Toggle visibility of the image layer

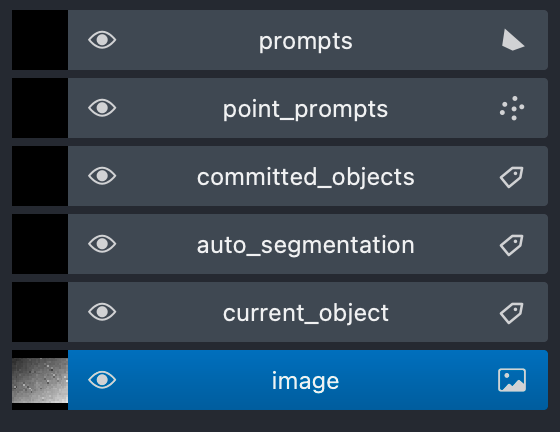[102, 380]
